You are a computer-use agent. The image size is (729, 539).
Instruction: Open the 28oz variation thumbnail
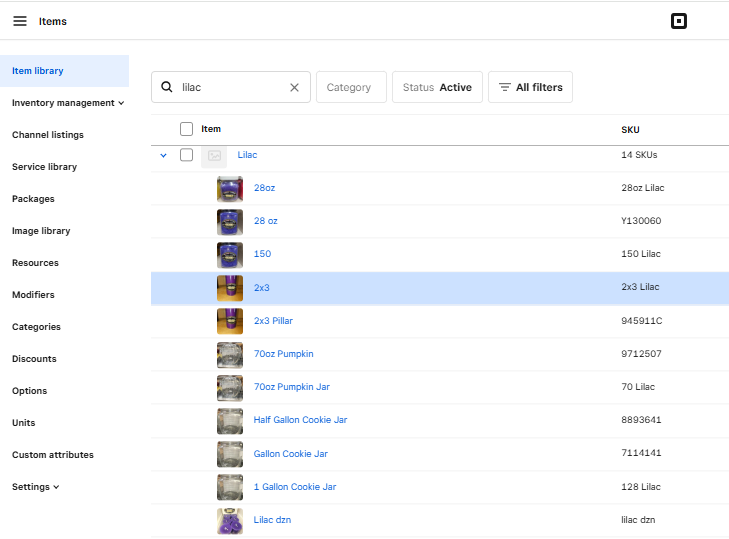point(230,188)
